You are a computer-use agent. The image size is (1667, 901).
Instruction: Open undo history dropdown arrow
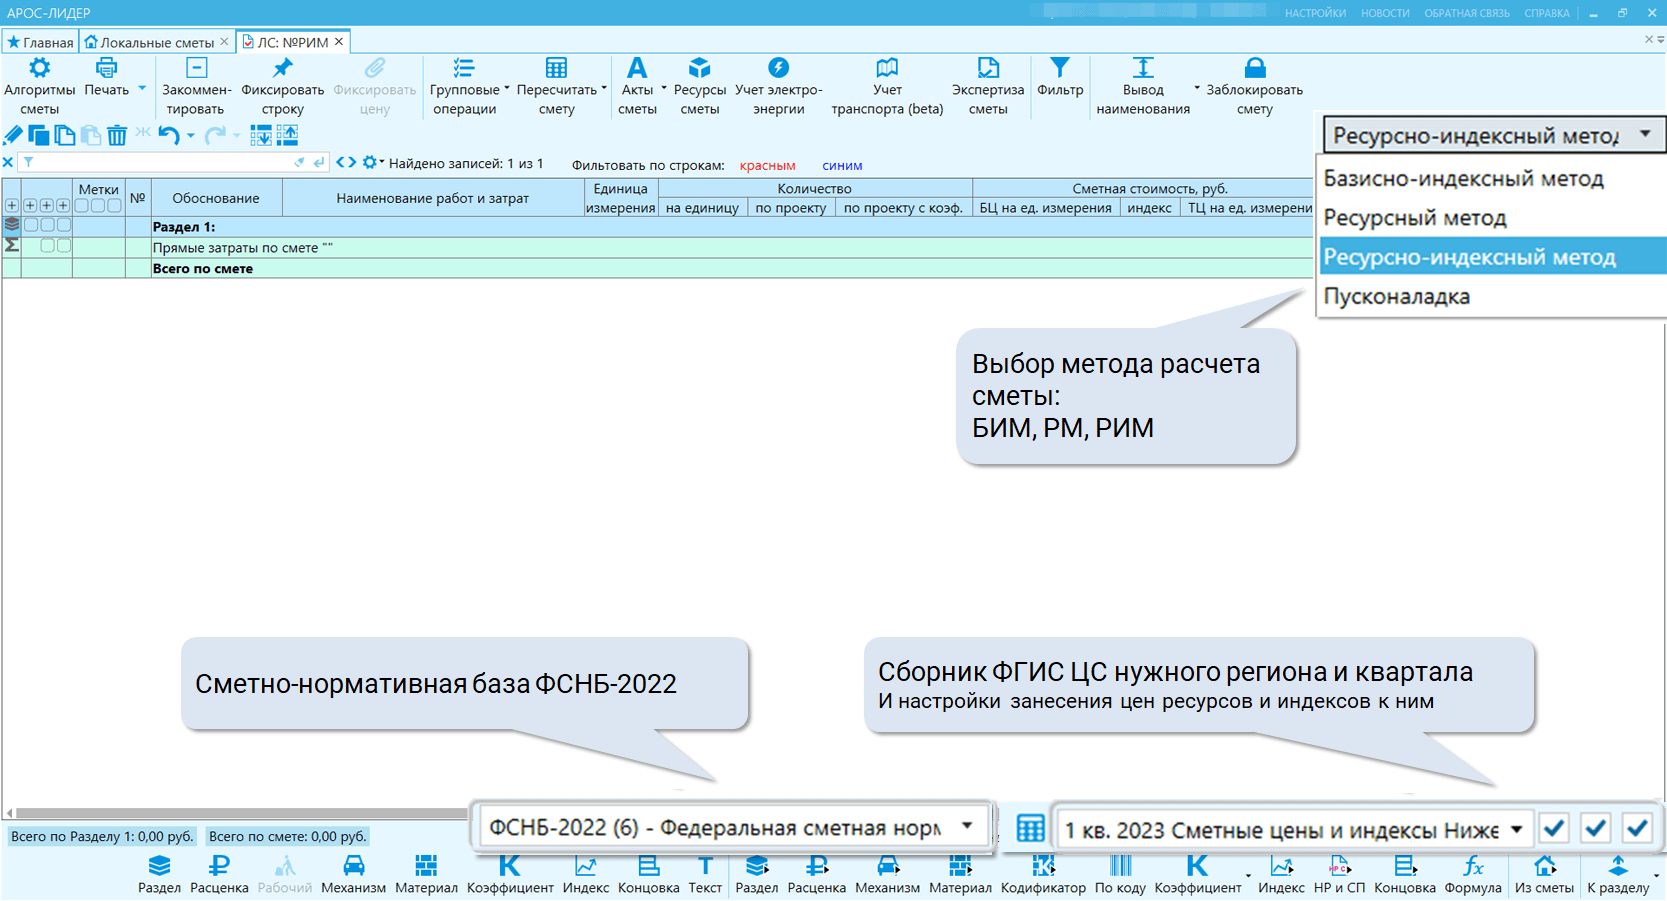click(x=191, y=136)
